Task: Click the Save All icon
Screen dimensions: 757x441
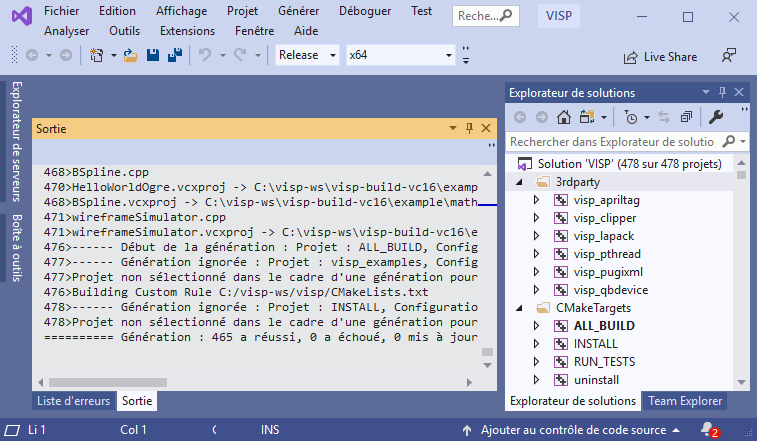Action: point(175,55)
